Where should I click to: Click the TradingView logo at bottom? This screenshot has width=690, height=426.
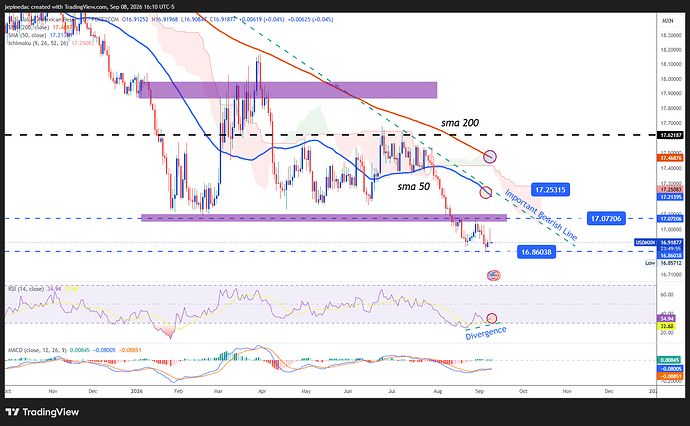coord(42,412)
